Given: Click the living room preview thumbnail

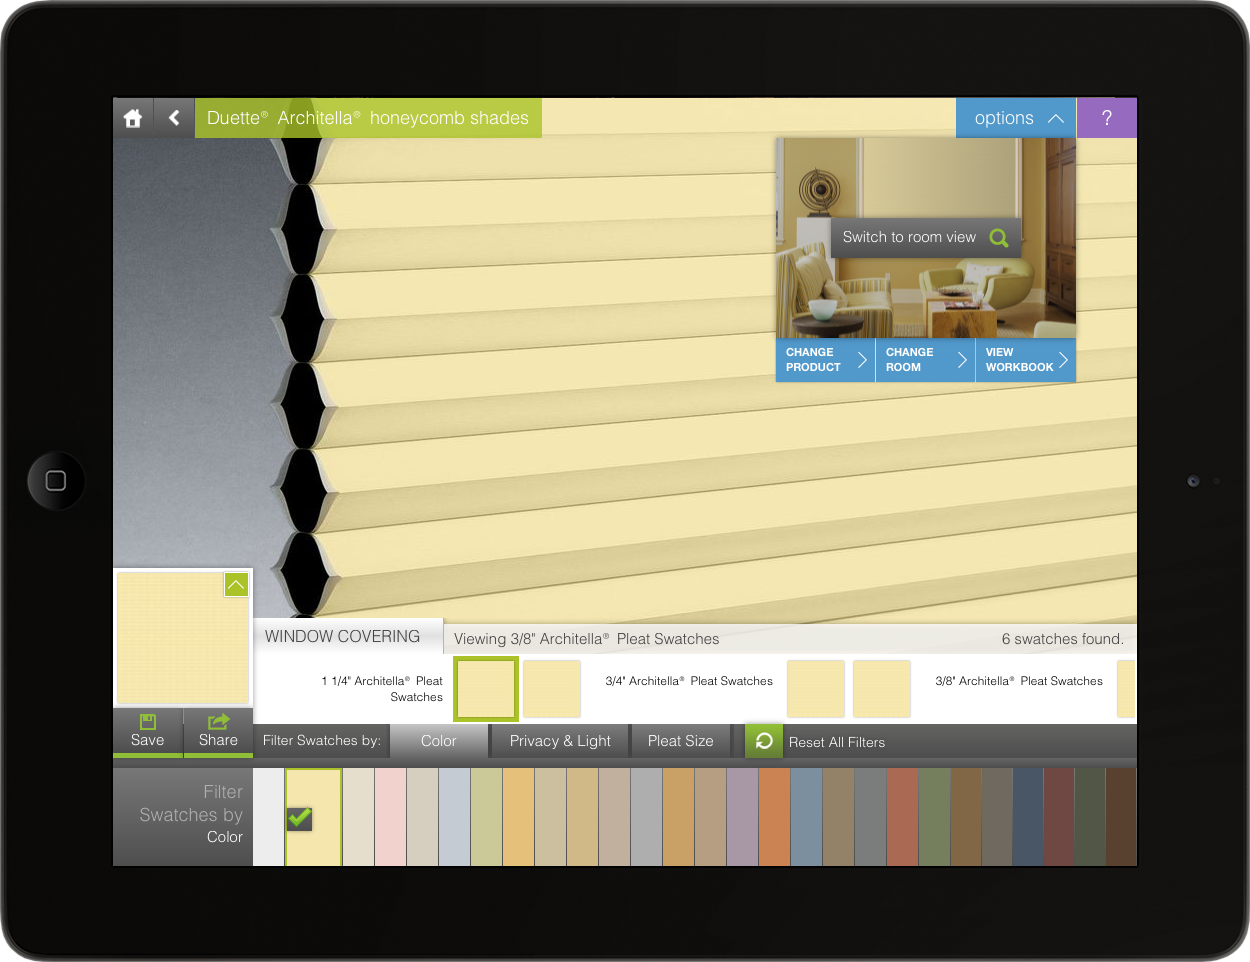Looking at the screenshot, I should [926, 238].
